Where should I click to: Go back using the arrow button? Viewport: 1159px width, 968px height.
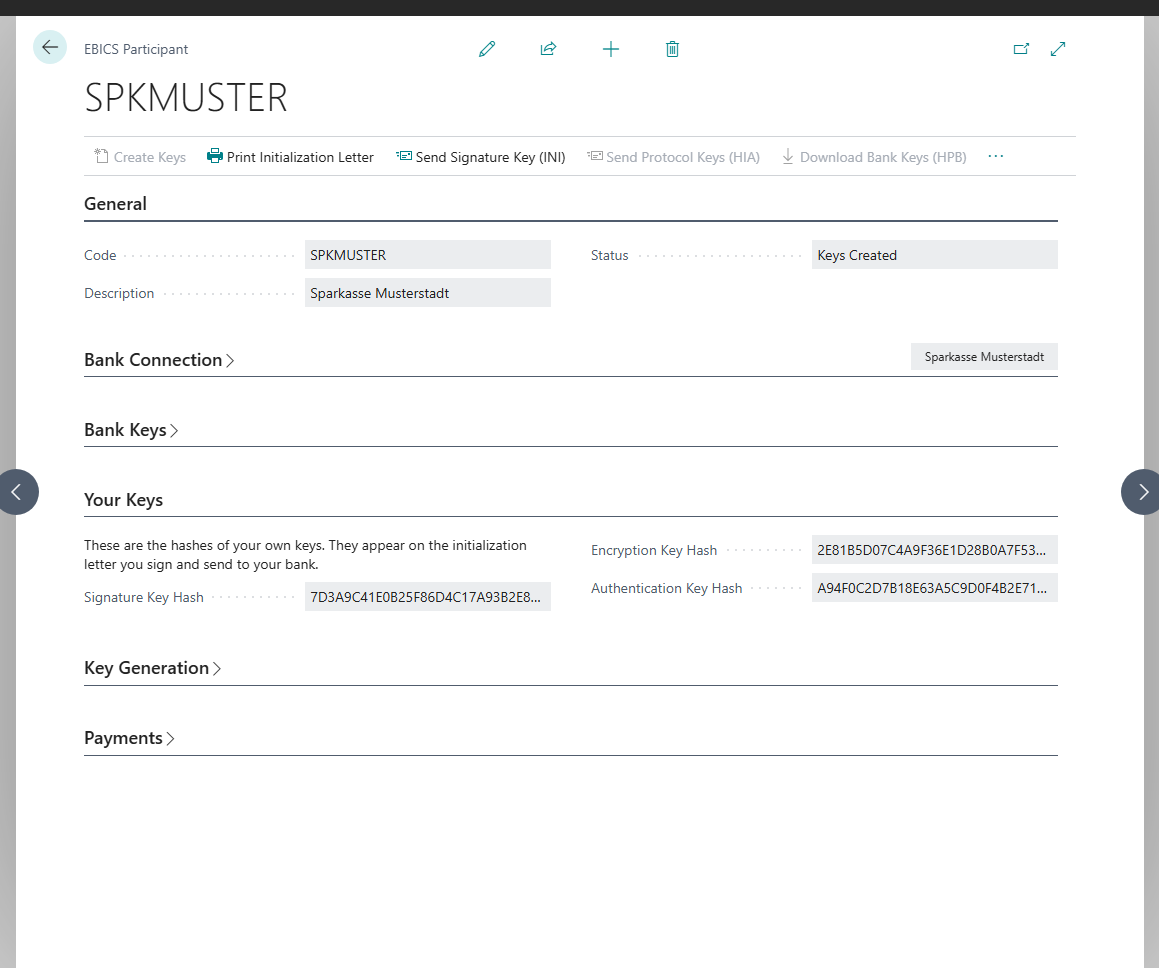(50, 47)
